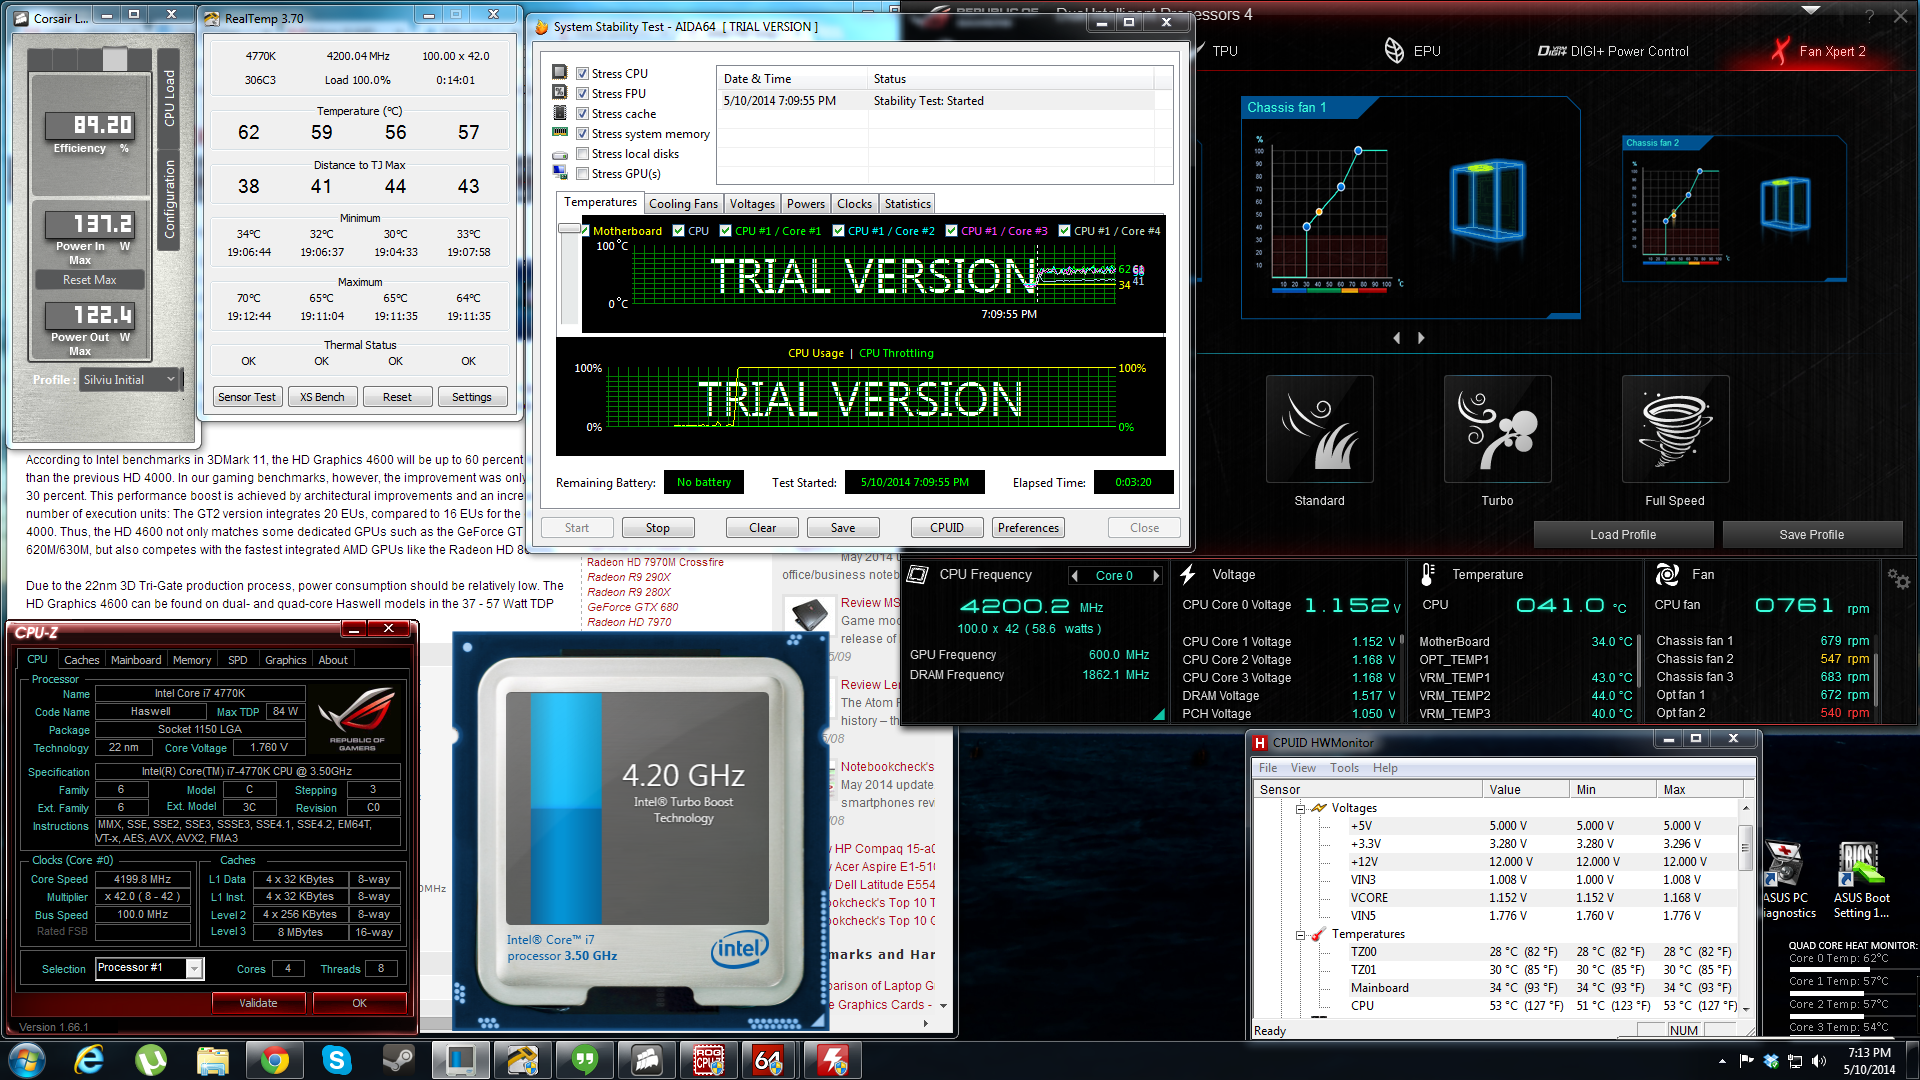Image resolution: width=1920 pixels, height=1080 pixels.
Task: Open Corsair Link Profile dropdown
Action: tap(130, 379)
